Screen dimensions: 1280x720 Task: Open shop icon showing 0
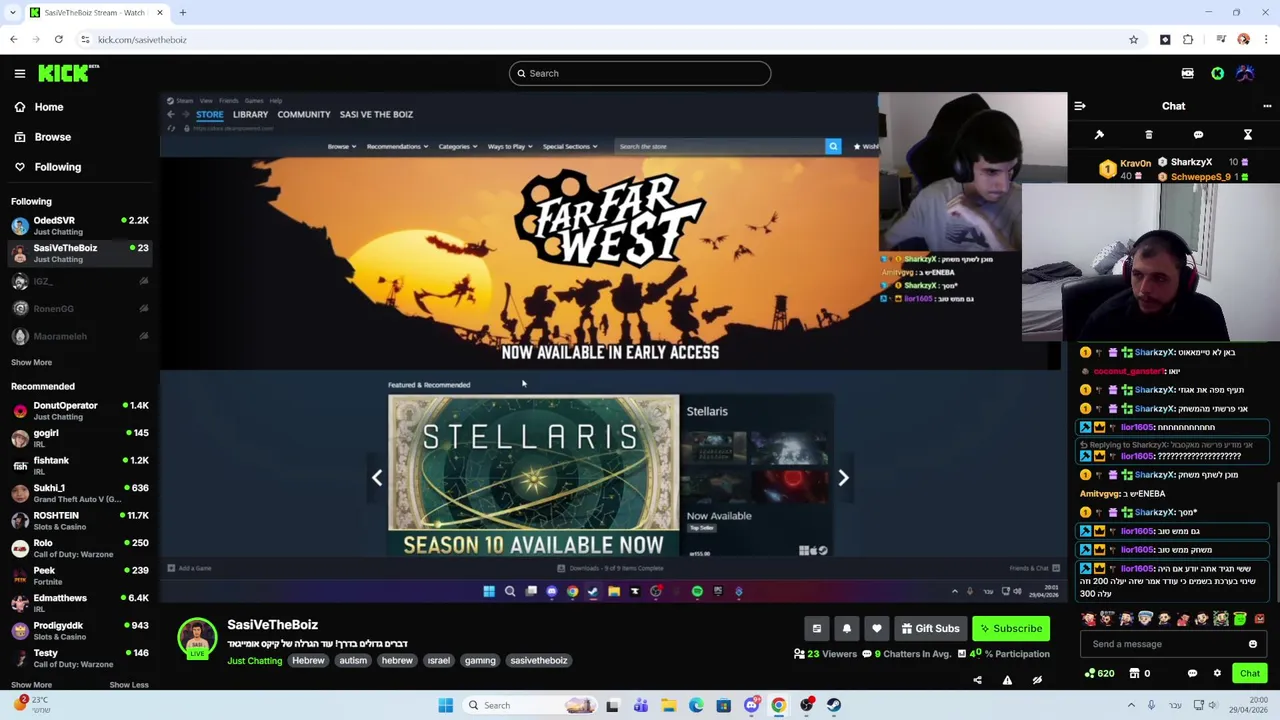coord(1140,673)
